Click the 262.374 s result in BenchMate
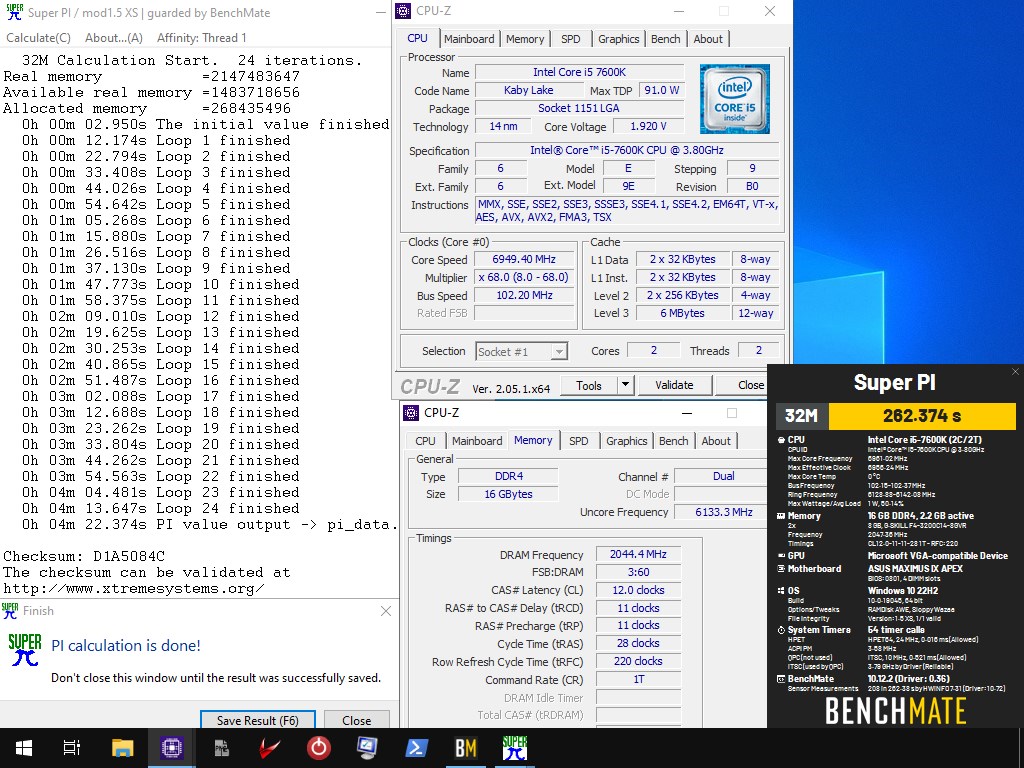1024x768 pixels. click(x=921, y=415)
